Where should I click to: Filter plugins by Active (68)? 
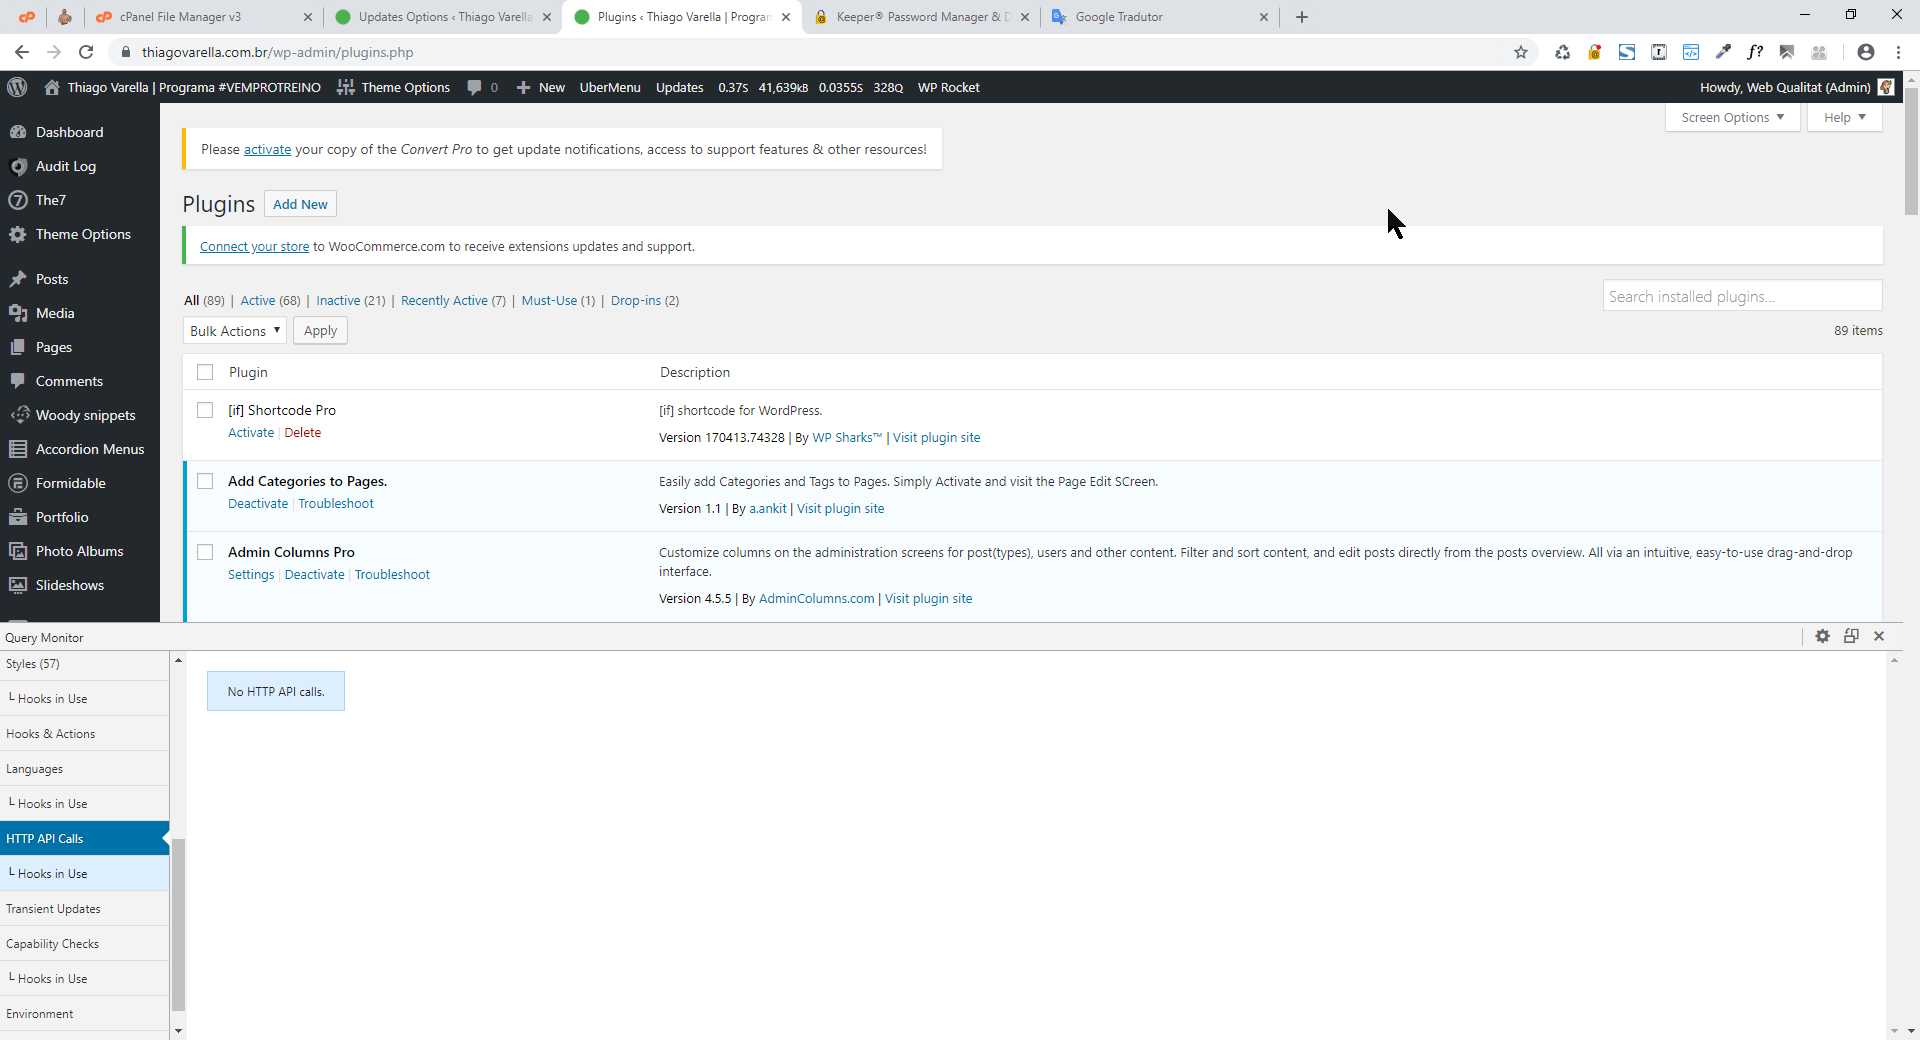pyautogui.click(x=270, y=301)
